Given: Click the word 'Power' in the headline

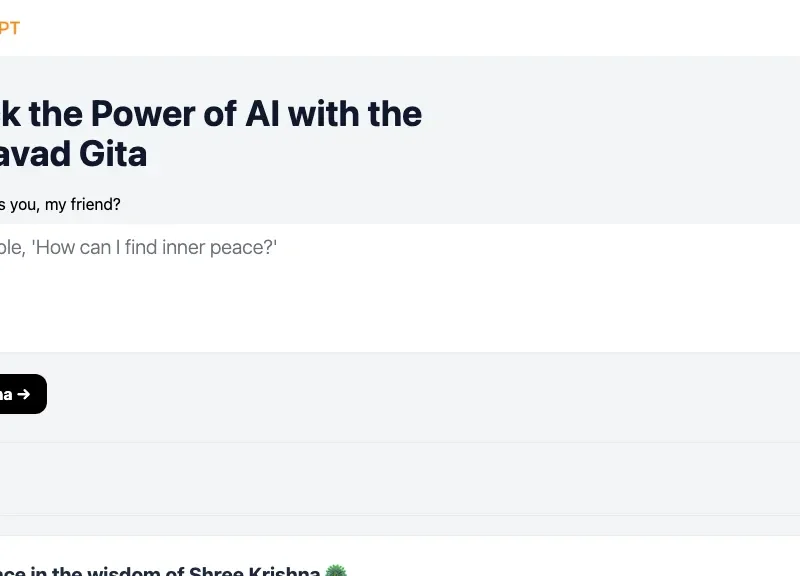Looking at the screenshot, I should [x=143, y=113].
